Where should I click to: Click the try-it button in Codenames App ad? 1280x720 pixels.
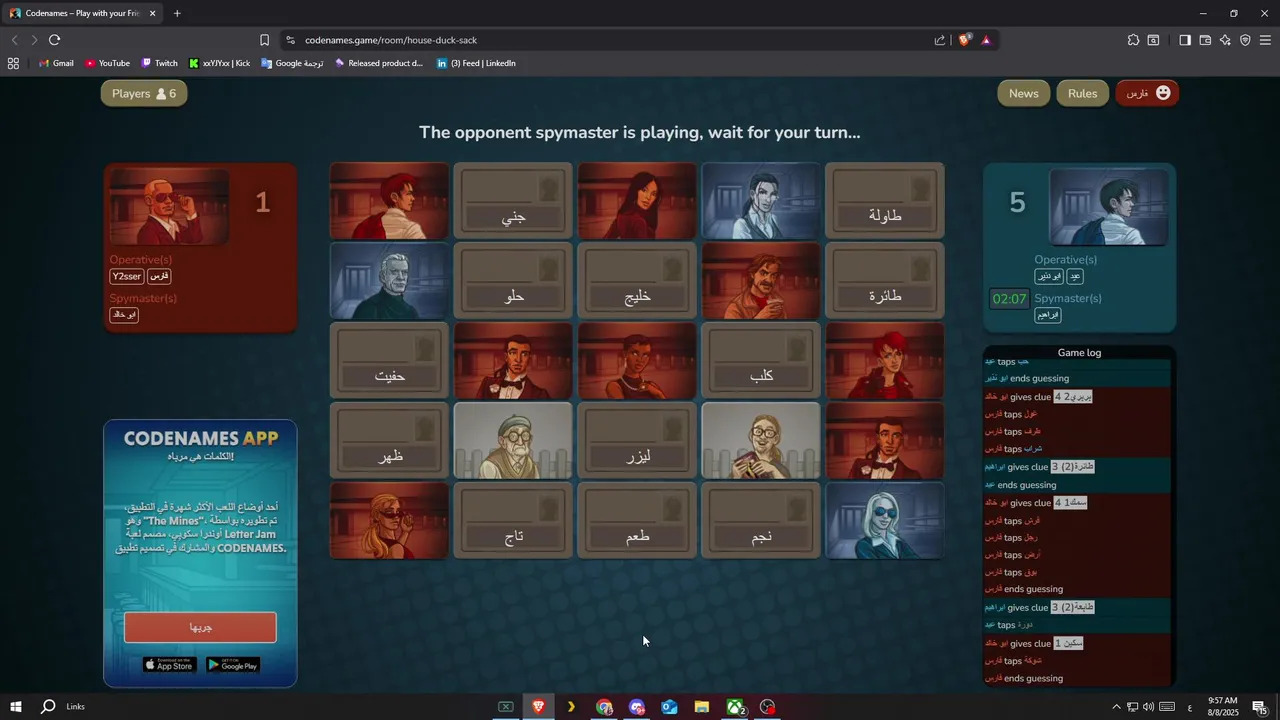pyautogui.click(x=200, y=628)
